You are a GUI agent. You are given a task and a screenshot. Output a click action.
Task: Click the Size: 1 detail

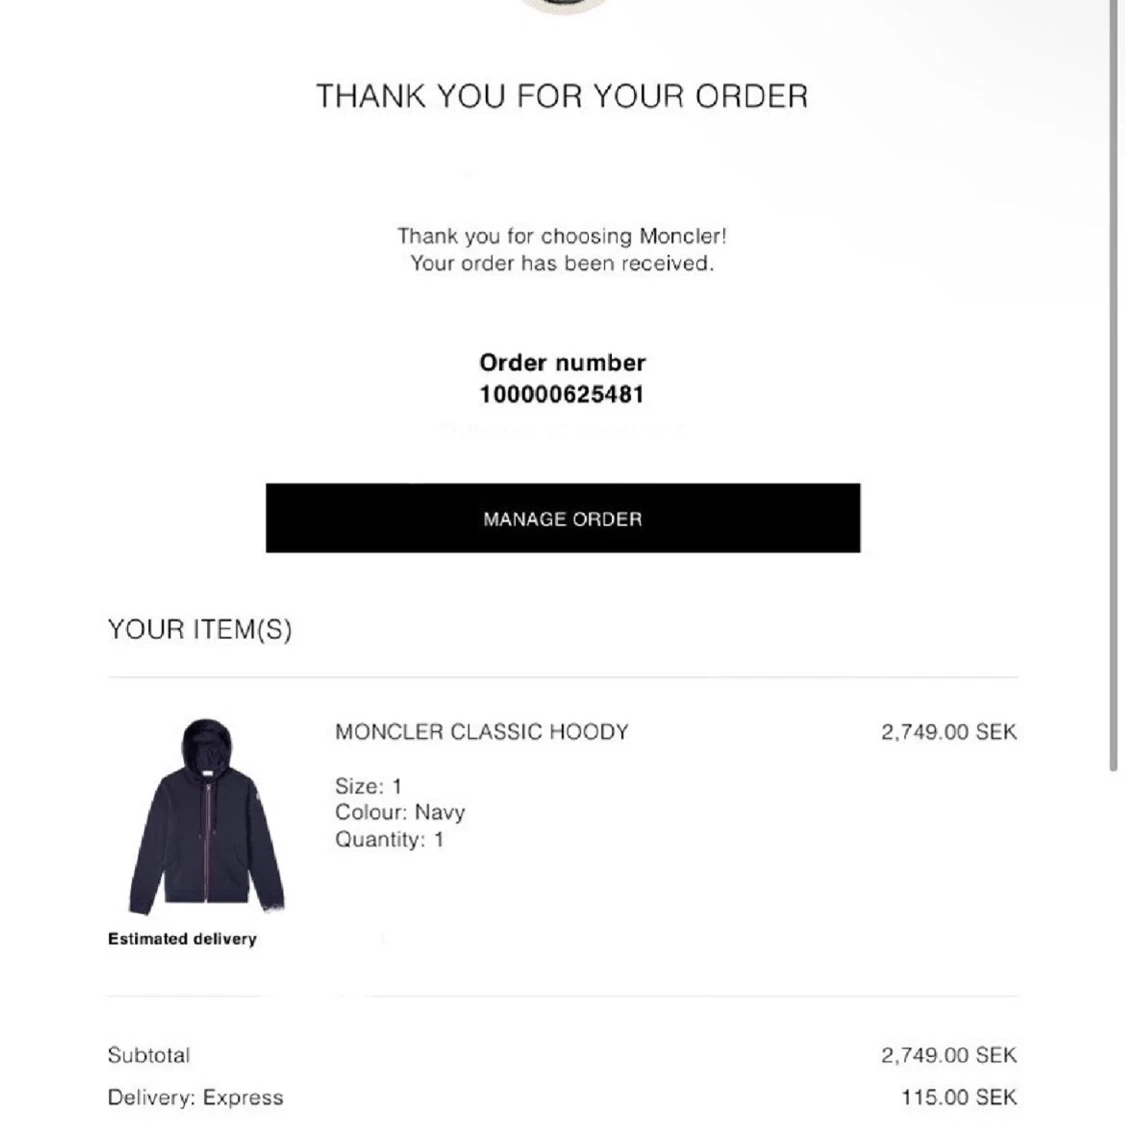click(x=368, y=786)
